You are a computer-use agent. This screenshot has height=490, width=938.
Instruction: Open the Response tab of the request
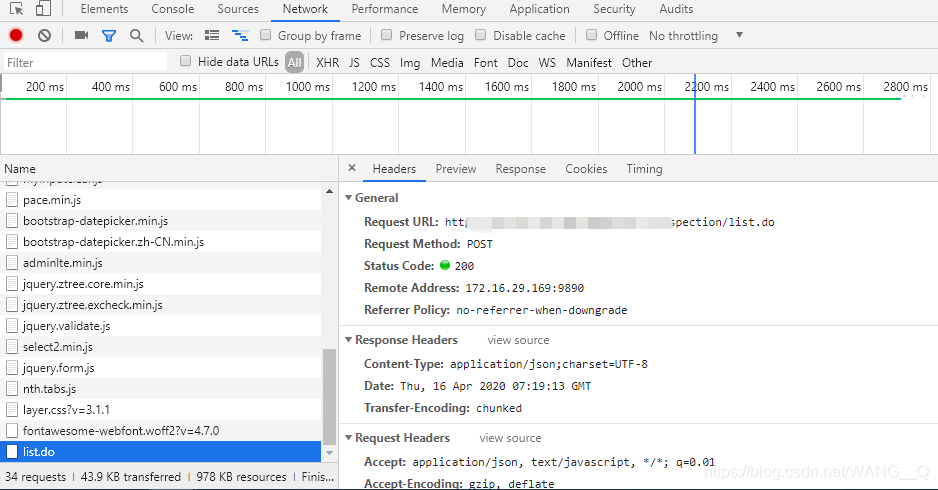pos(520,169)
